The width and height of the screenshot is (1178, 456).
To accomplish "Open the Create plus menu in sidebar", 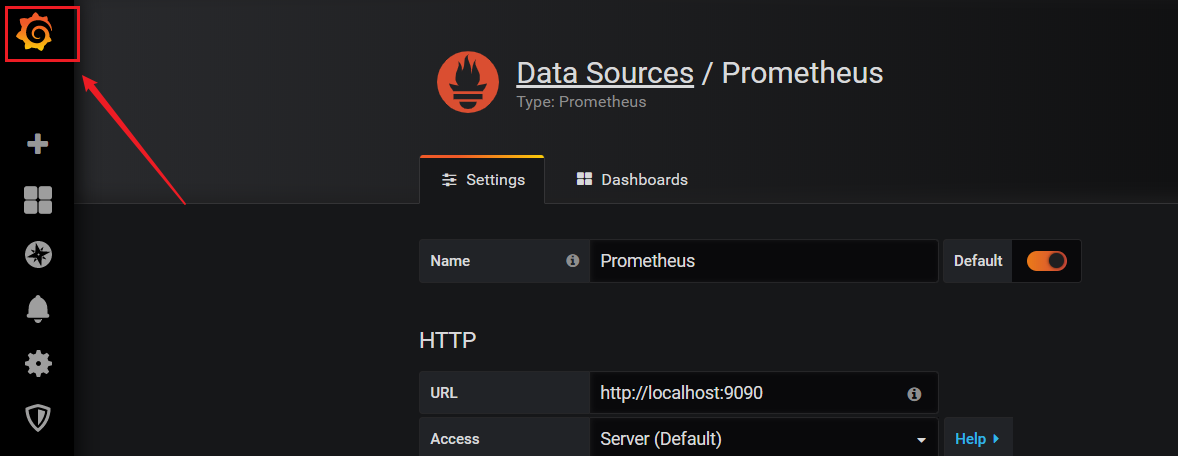I will coord(38,144).
